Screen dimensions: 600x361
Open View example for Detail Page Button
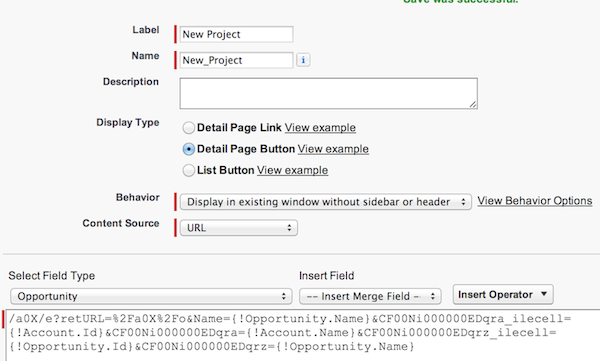pos(333,149)
